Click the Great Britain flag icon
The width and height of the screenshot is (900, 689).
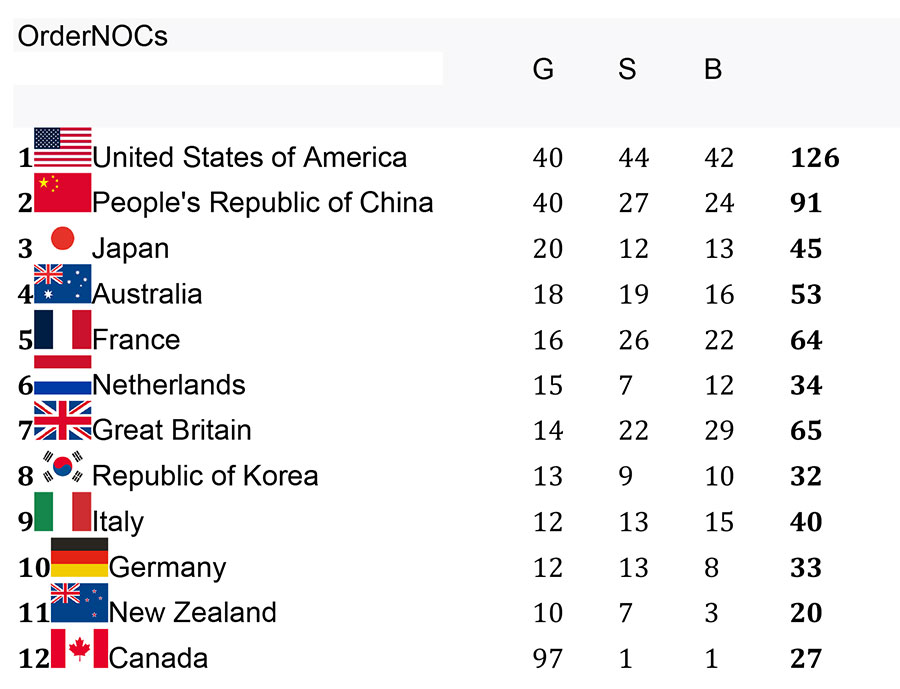[x=63, y=420]
